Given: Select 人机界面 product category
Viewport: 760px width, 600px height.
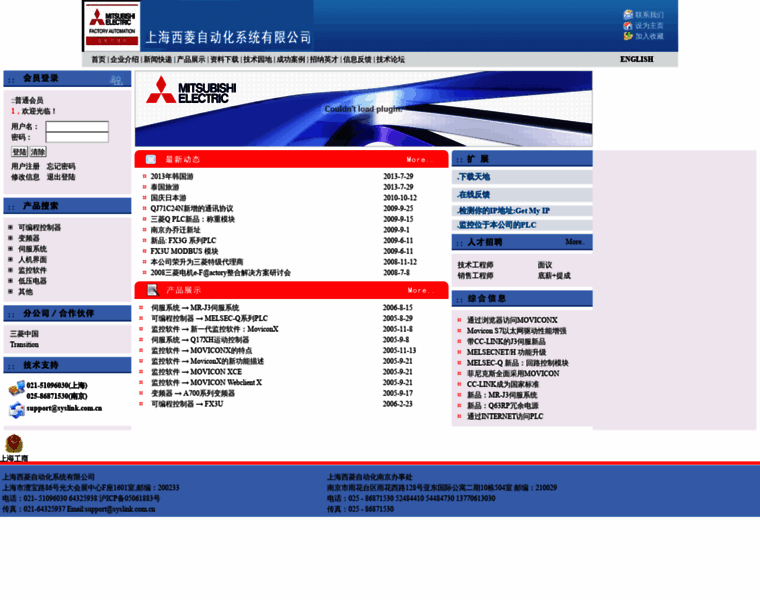Looking at the screenshot, I should [x=32, y=259].
